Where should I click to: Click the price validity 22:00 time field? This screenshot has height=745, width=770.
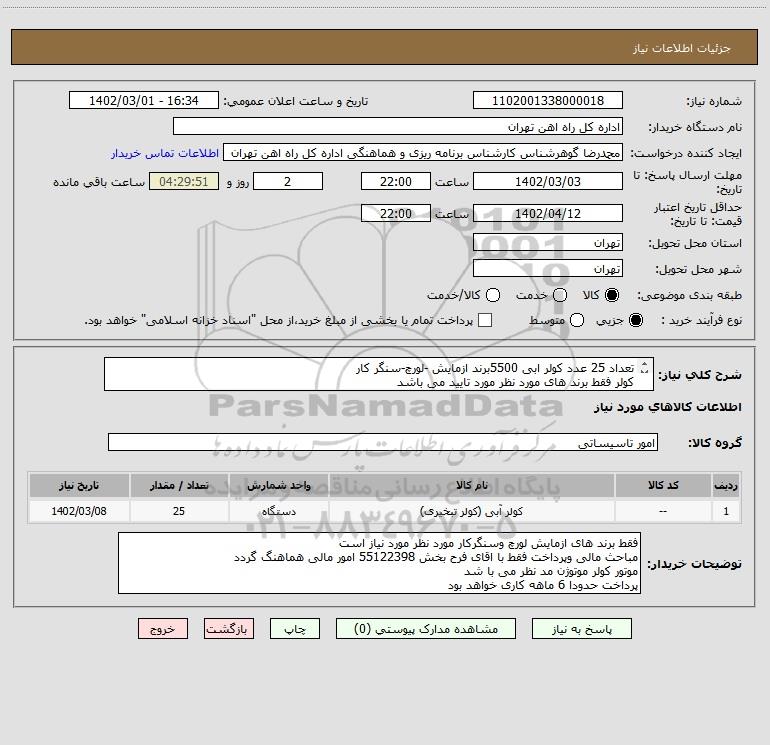(x=396, y=214)
